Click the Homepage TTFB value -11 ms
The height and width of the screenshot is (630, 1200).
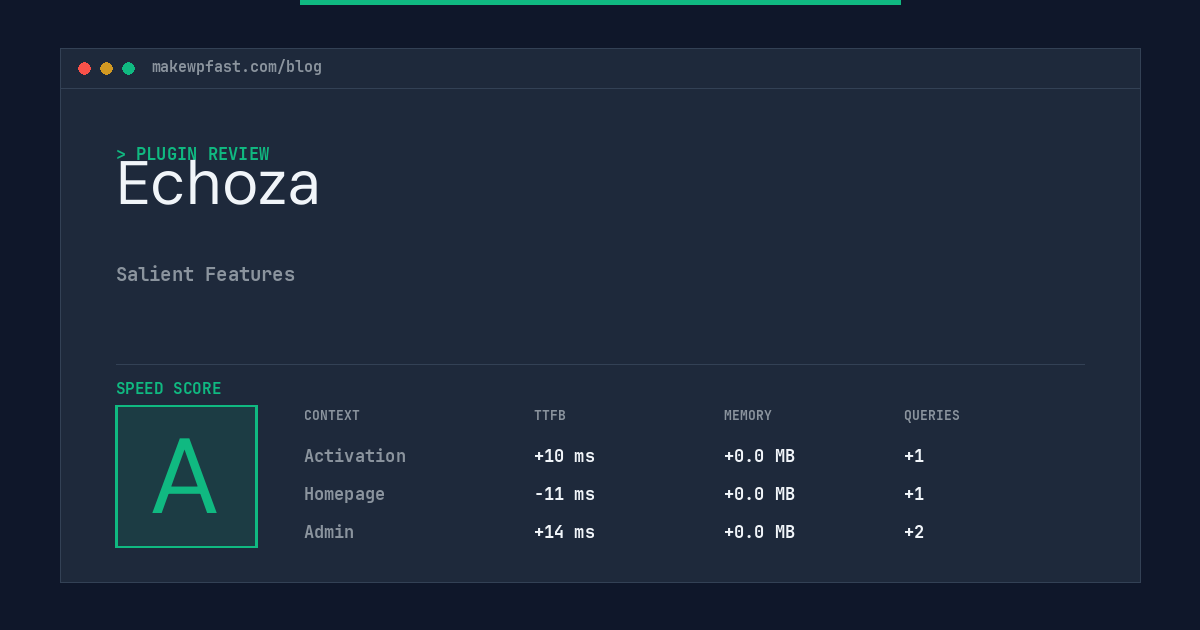point(564,494)
